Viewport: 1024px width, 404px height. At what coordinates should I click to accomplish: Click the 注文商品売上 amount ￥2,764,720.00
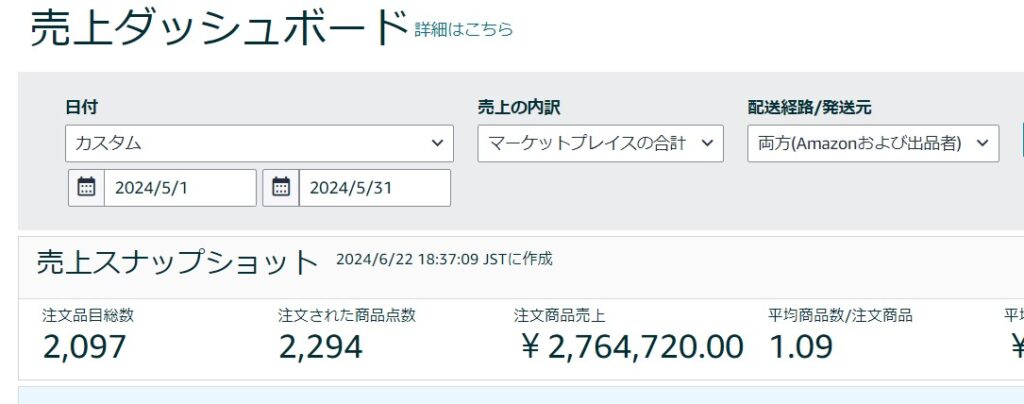pyautogui.click(x=632, y=347)
